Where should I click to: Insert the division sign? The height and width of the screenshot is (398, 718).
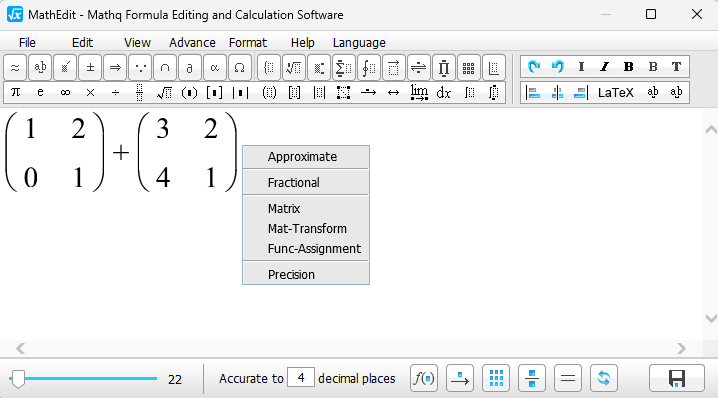click(x=115, y=93)
